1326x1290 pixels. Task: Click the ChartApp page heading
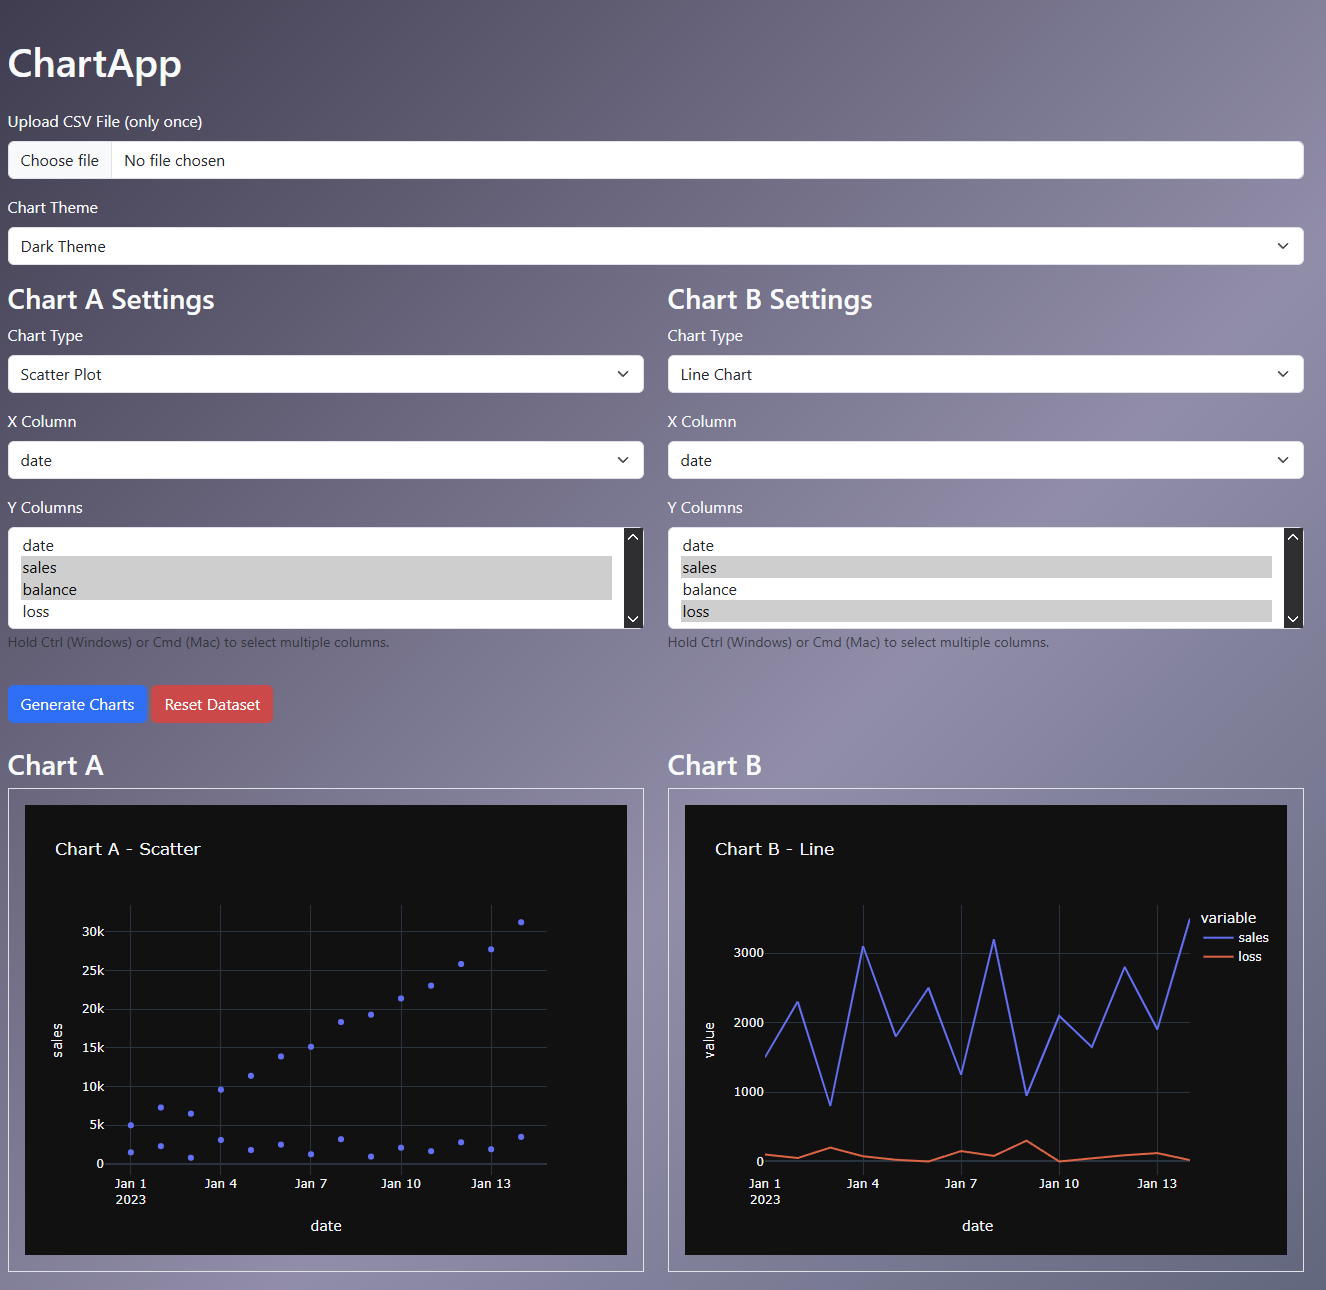pos(95,63)
